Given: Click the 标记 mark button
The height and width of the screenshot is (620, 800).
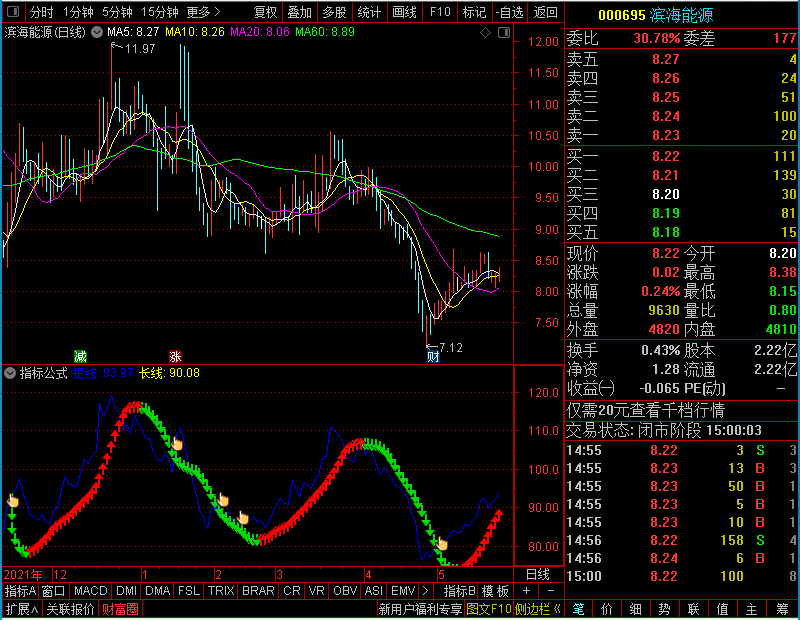Looking at the screenshot, I should pos(474,12).
